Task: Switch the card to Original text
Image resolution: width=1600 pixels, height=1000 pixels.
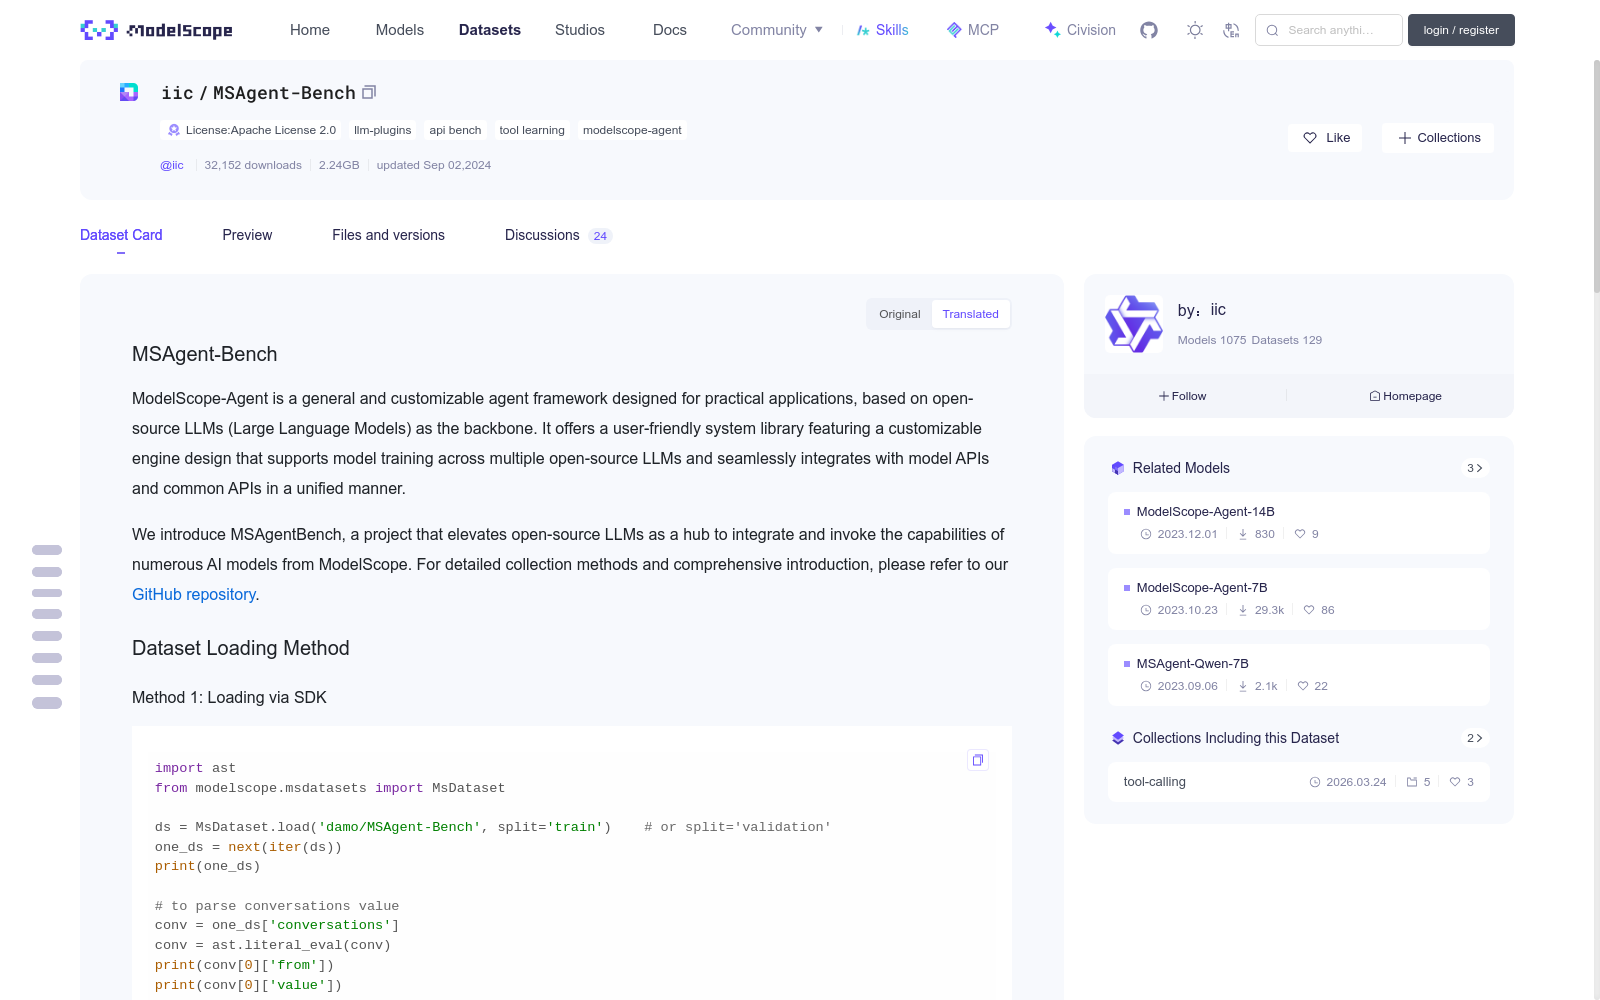Action: point(900,314)
